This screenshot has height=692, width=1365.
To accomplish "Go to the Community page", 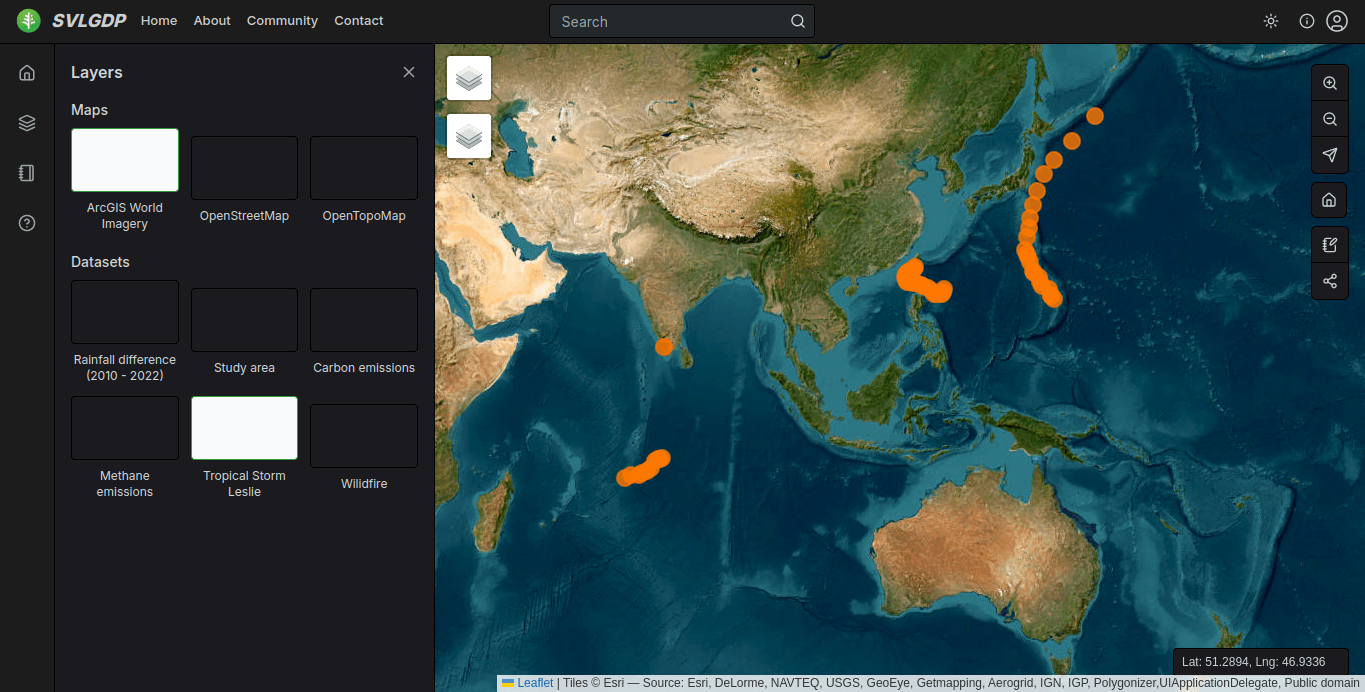I will point(282,21).
